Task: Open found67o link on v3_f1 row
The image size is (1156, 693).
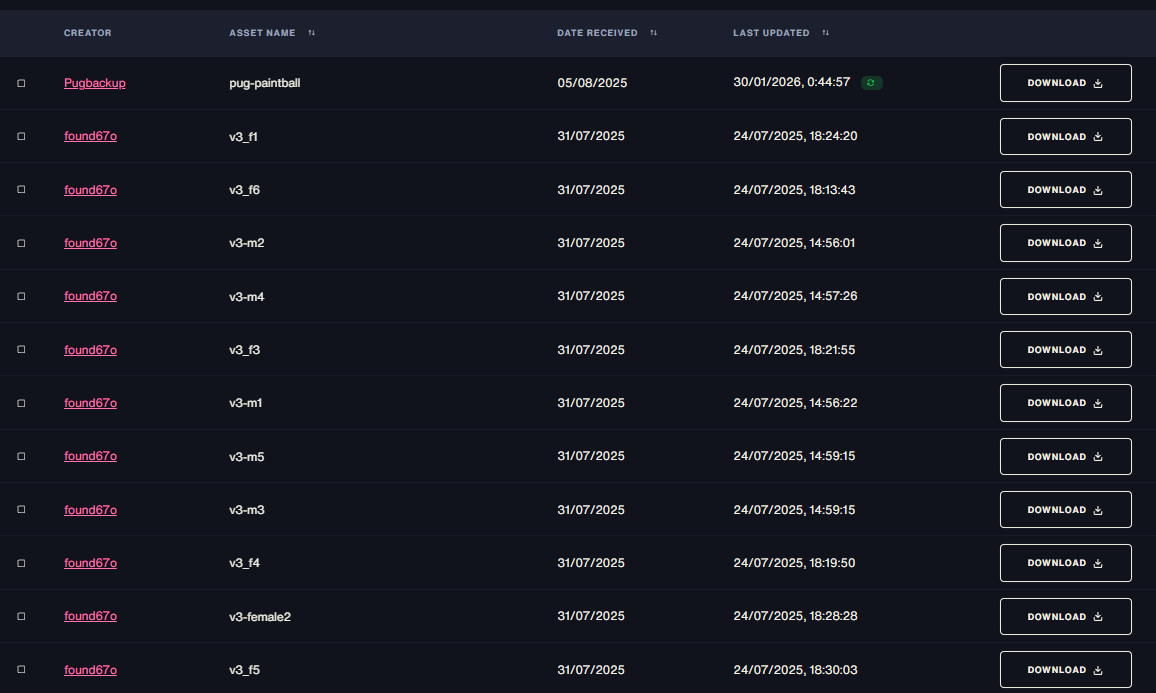Action: tap(90, 136)
